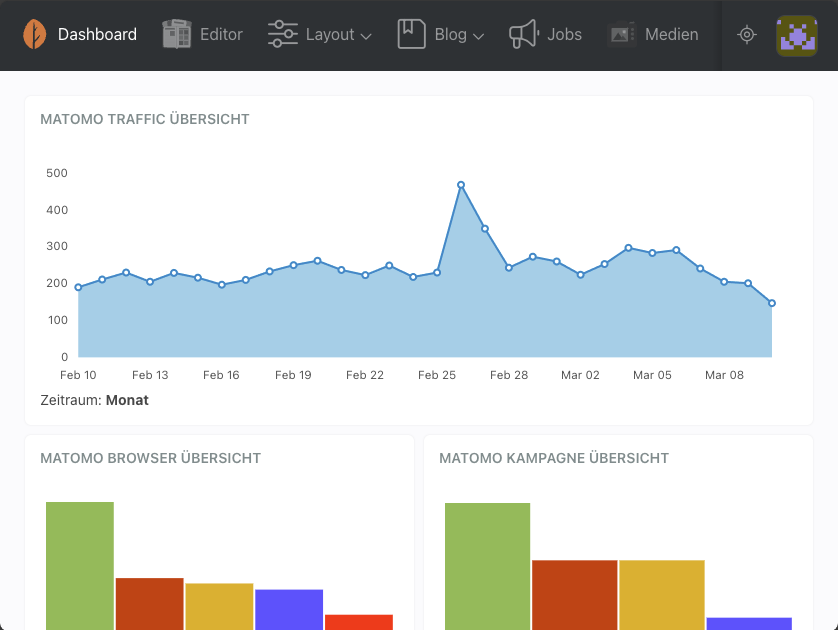Click the Zeitraum: Monat text
The image size is (838, 630).
(94, 400)
